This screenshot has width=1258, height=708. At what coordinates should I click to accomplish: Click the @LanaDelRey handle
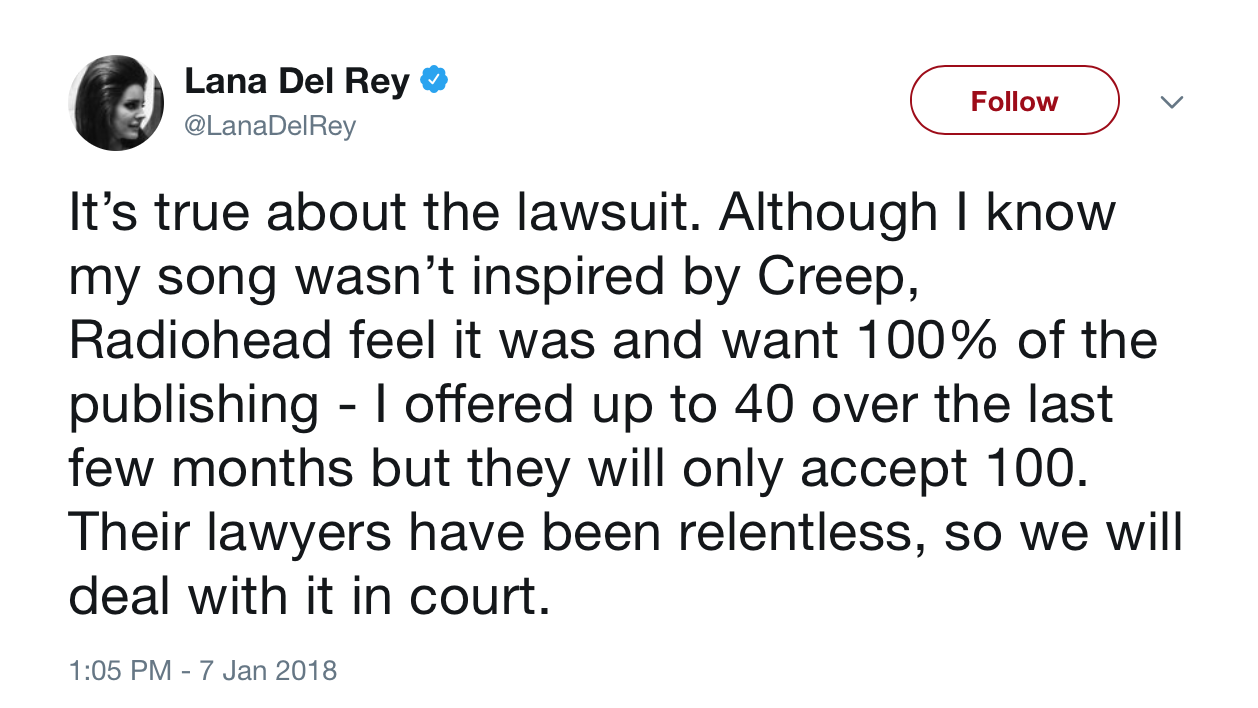pyautogui.click(x=270, y=127)
